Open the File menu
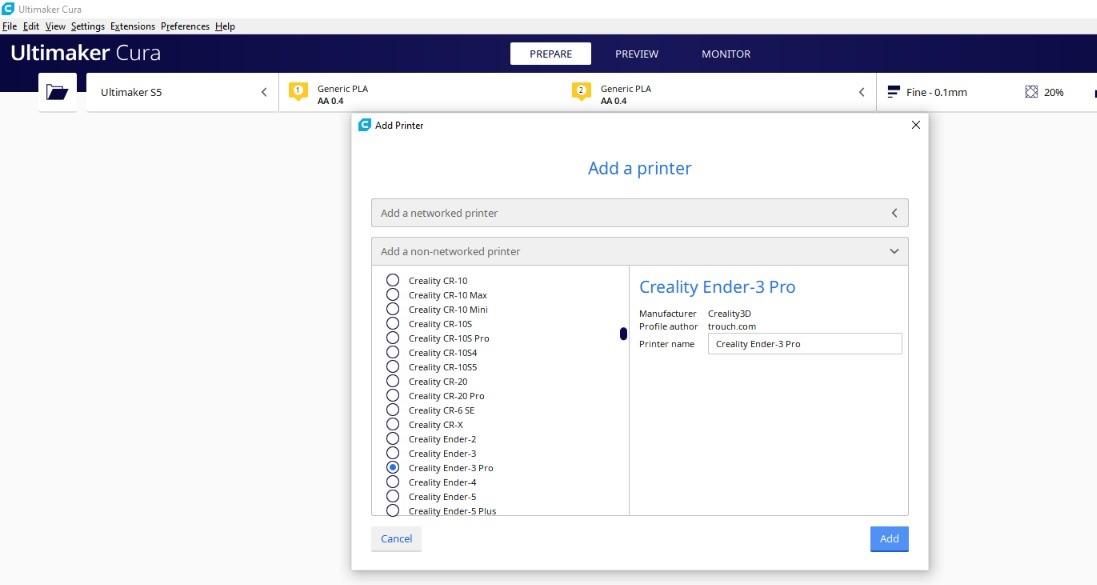 tap(10, 26)
